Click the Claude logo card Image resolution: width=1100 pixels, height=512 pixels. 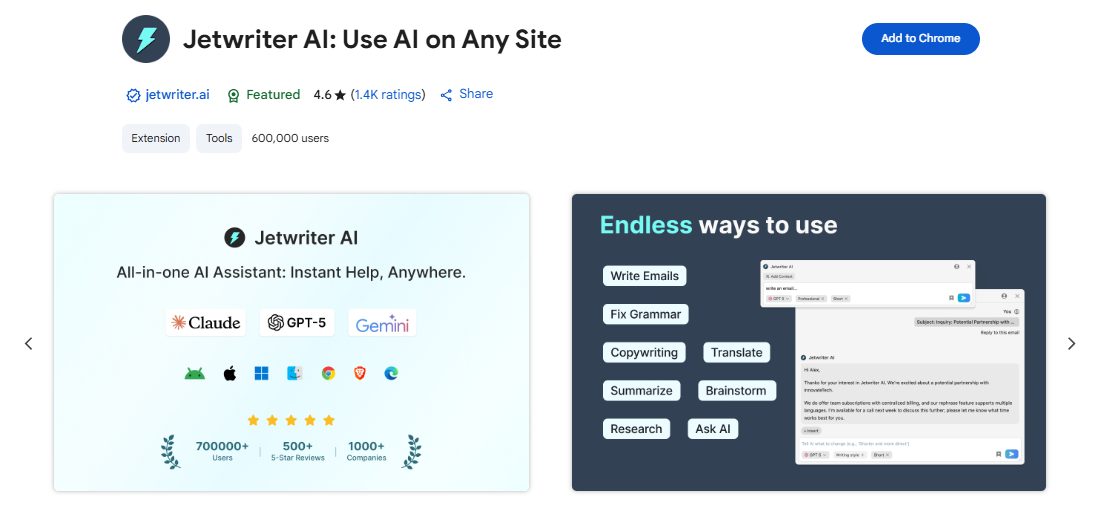207,322
